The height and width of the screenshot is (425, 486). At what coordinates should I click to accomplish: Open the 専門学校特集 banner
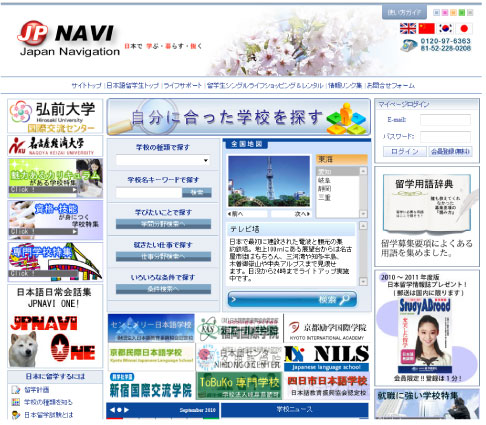coord(55,262)
